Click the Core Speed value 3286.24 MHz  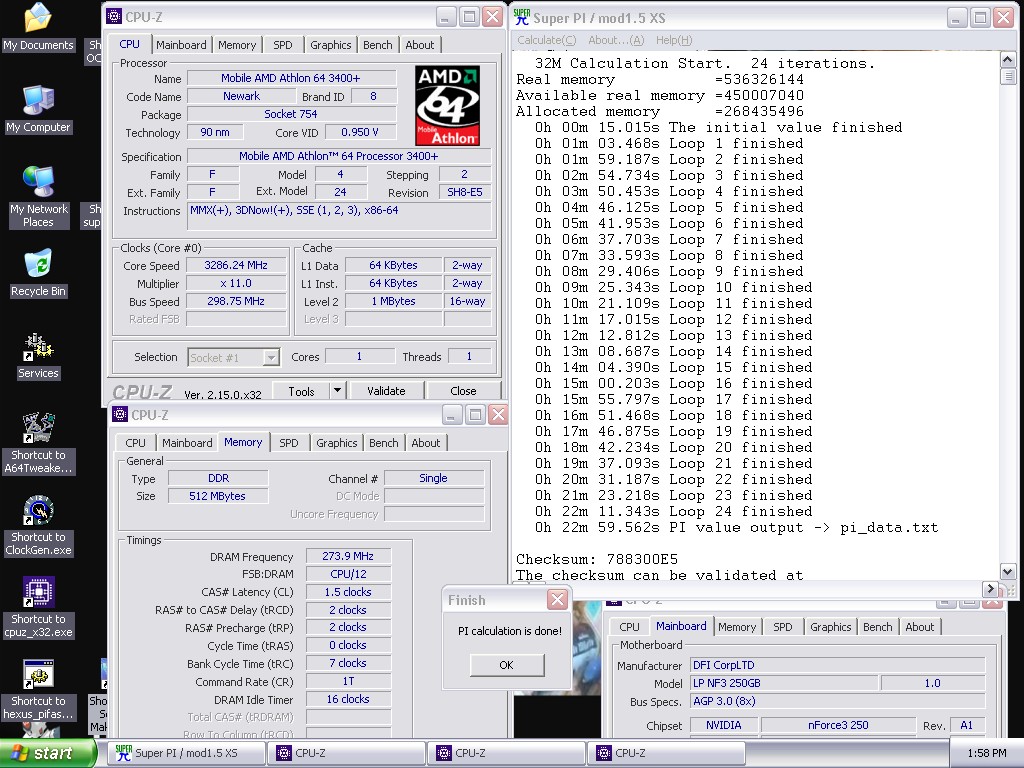(236, 265)
